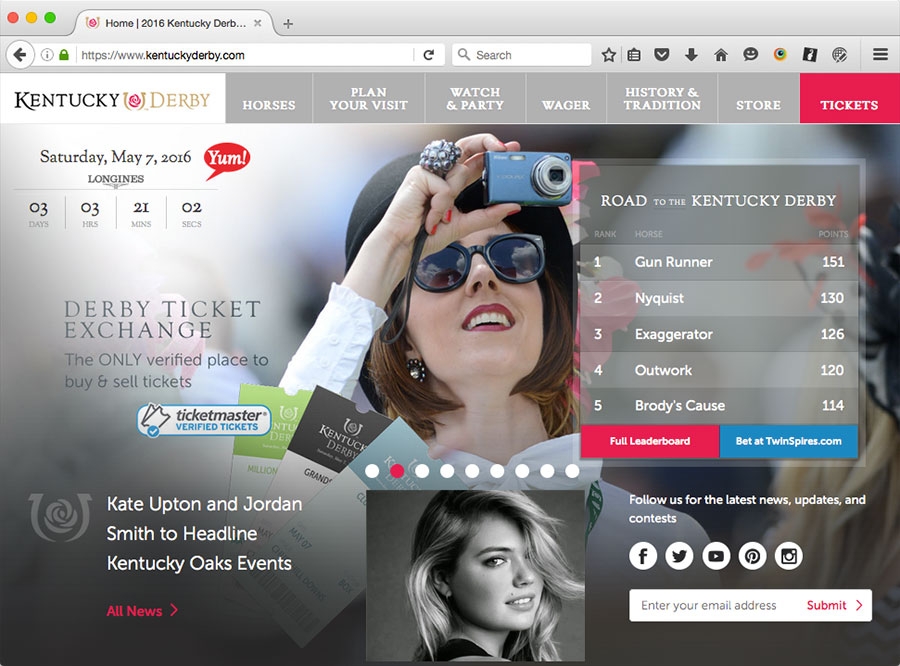Viewport: 900px width, 666px height.
Task: Open the Firefox hamburger menu
Action: pos(880,55)
